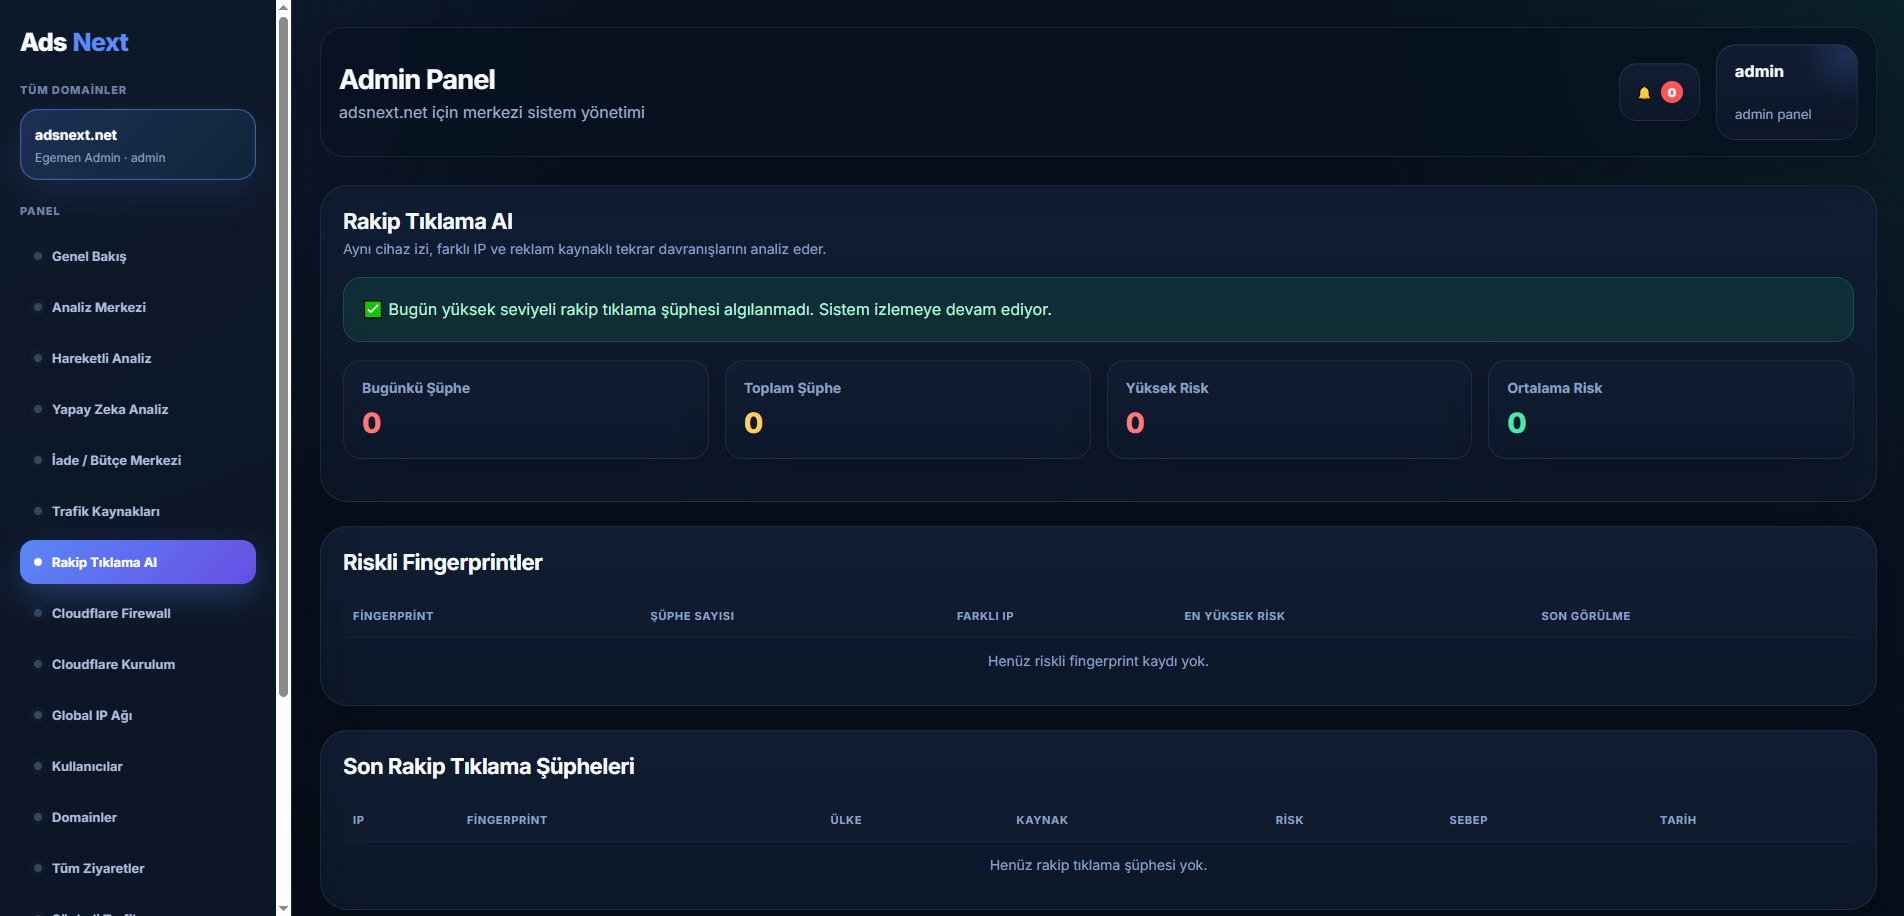Click the Admin Panel page title
Viewport: 1904px width, 916px height.
click(x=417, y=79)
